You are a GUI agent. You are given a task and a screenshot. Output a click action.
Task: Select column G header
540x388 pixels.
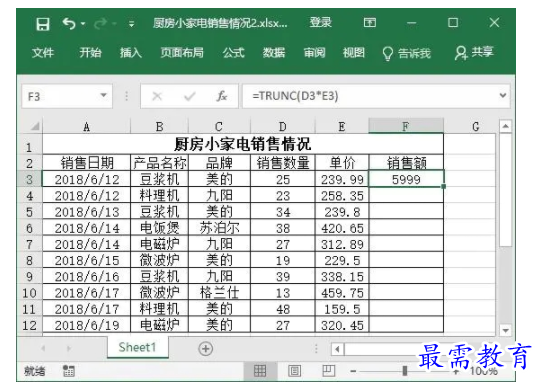tap(476, 126)
